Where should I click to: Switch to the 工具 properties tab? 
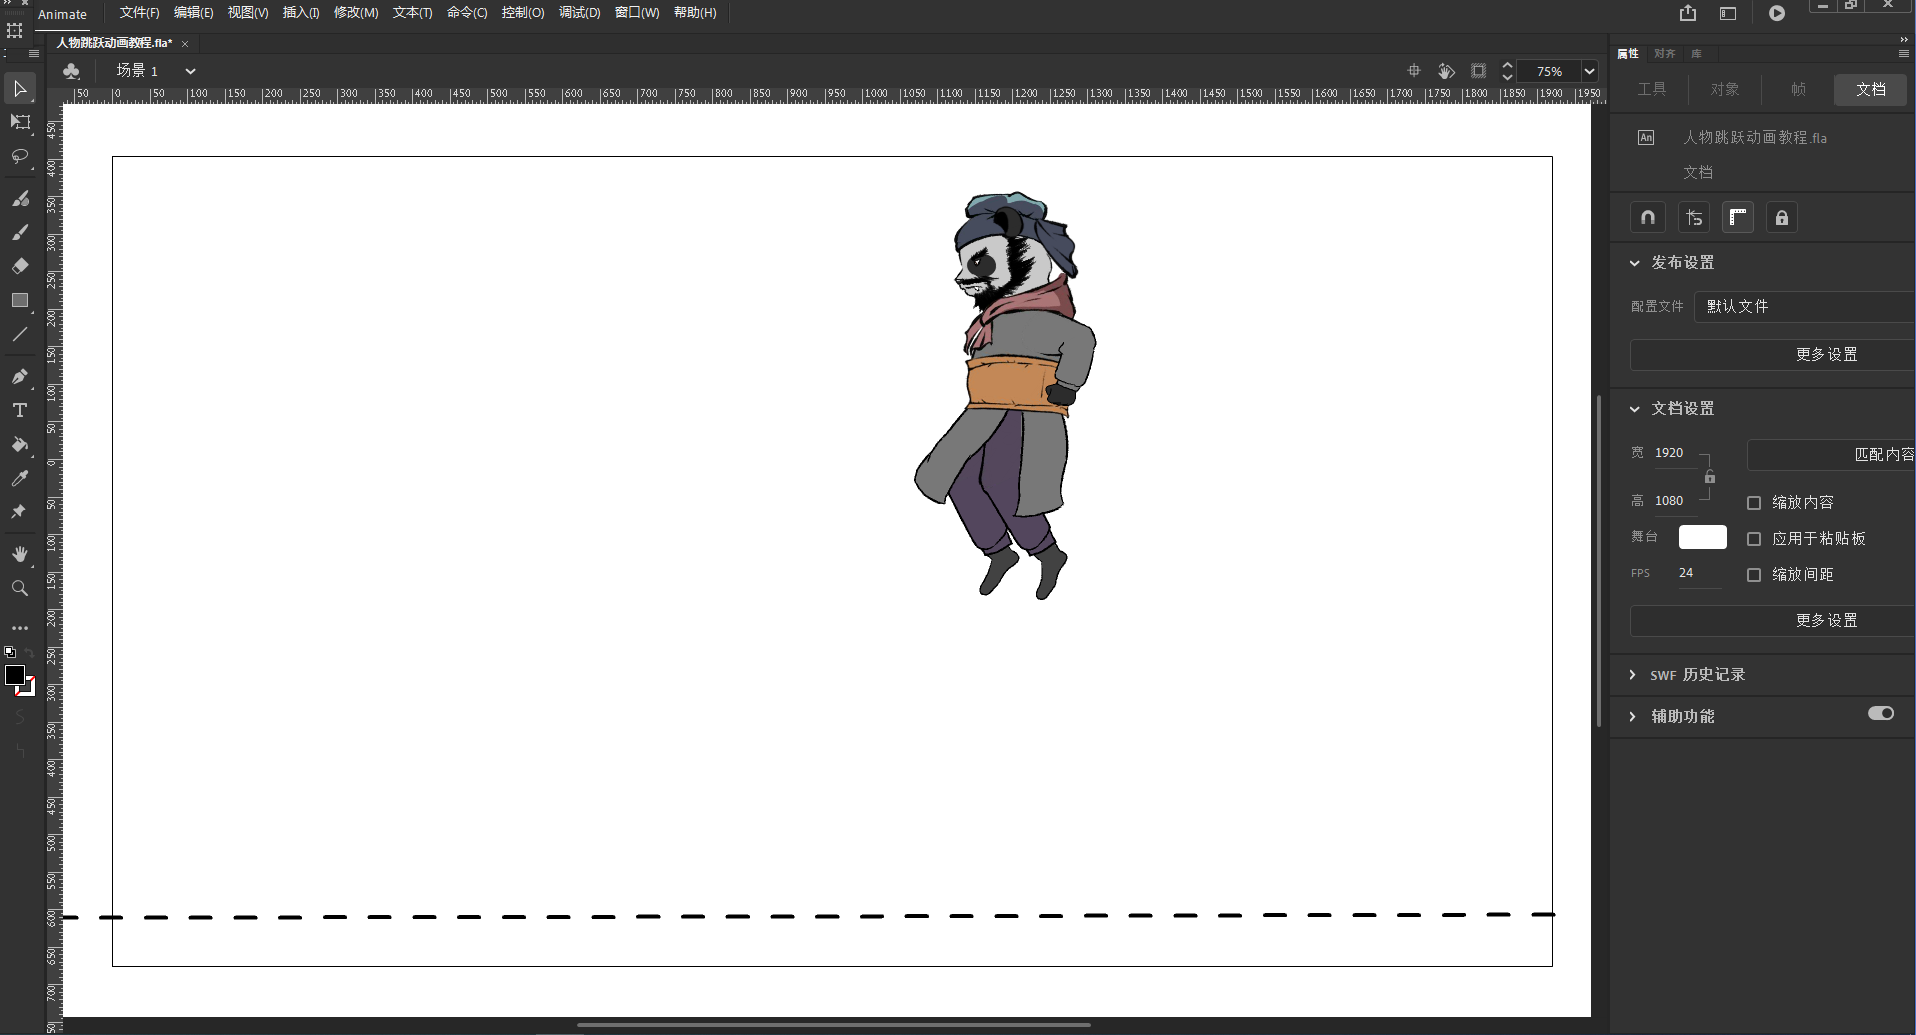tap(1652, 89)
